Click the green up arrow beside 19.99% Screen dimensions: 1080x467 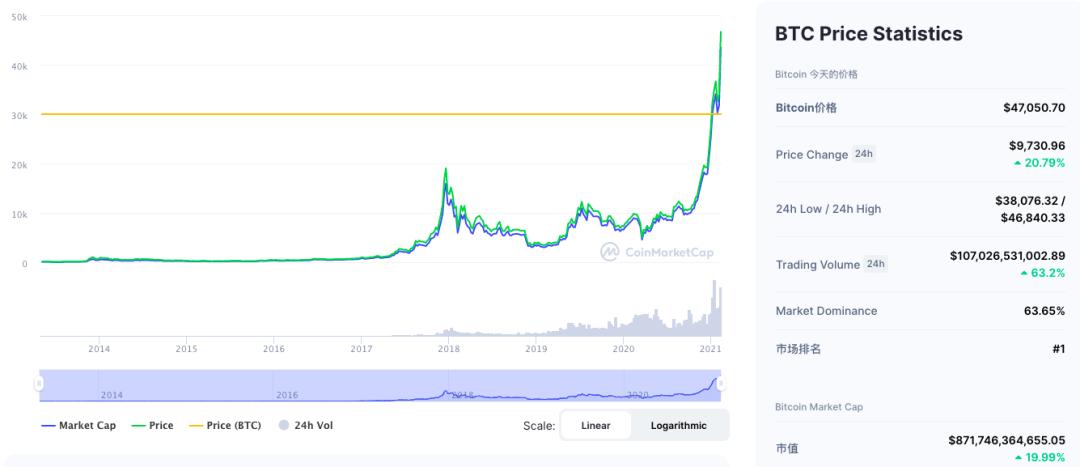[x=1018, y=457]
